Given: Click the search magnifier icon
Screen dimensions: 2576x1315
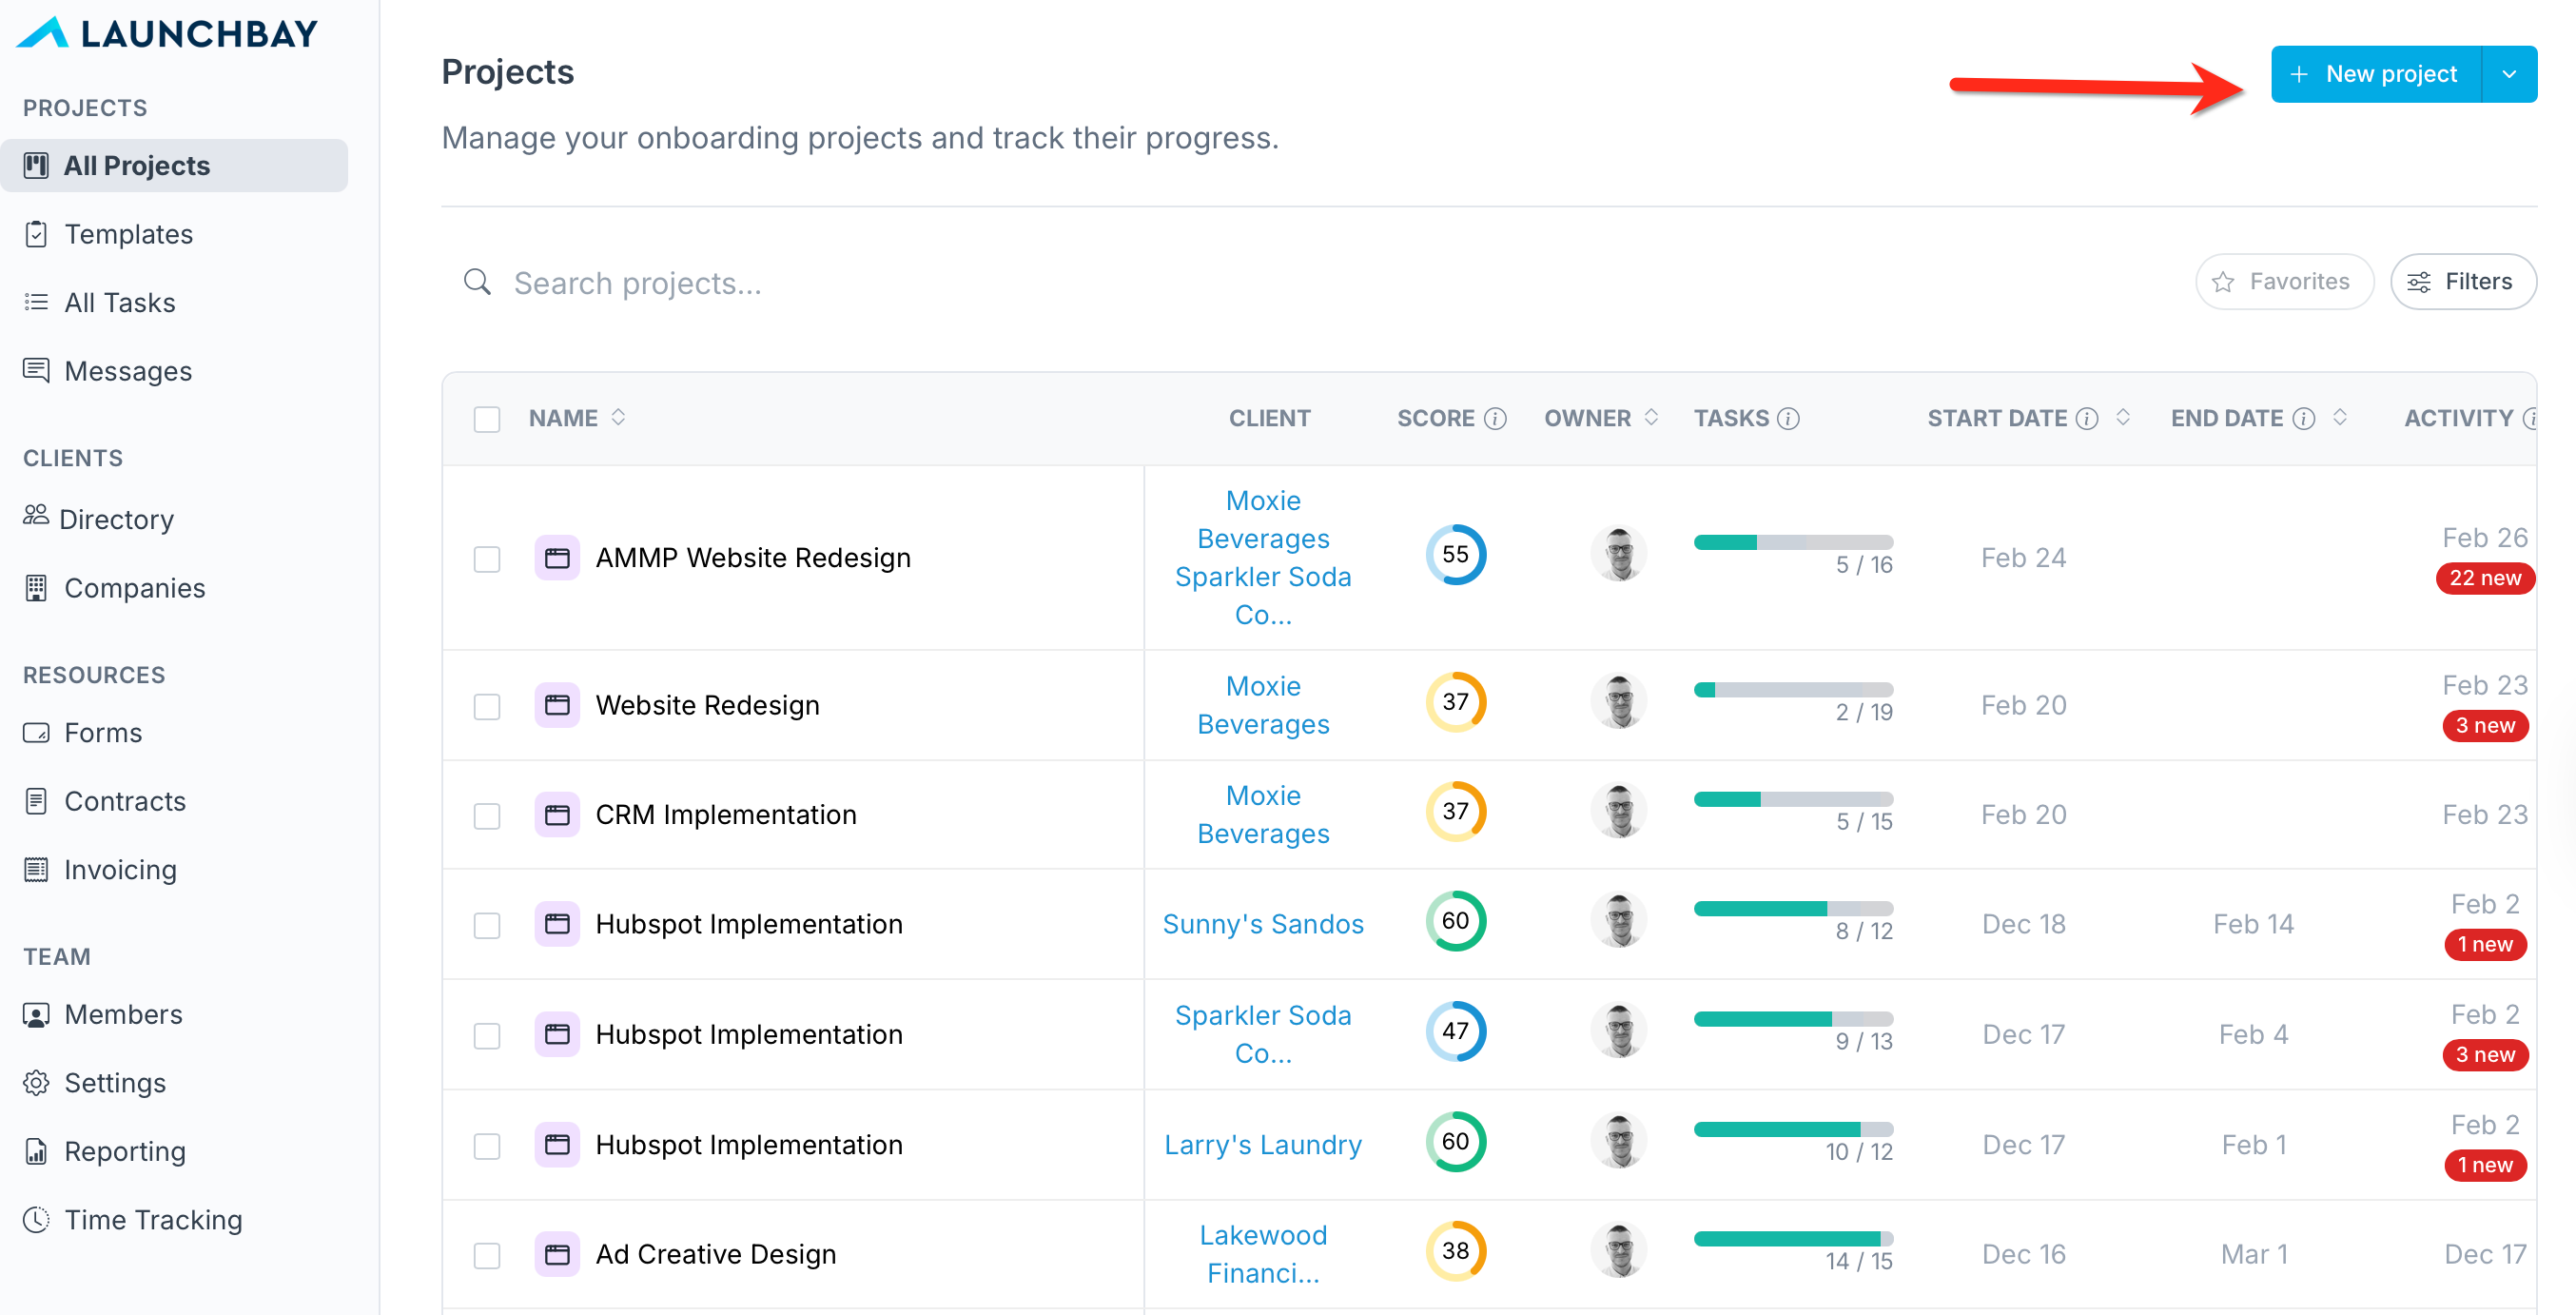Looking at the screenshot, I should click(x=477, y=283).
